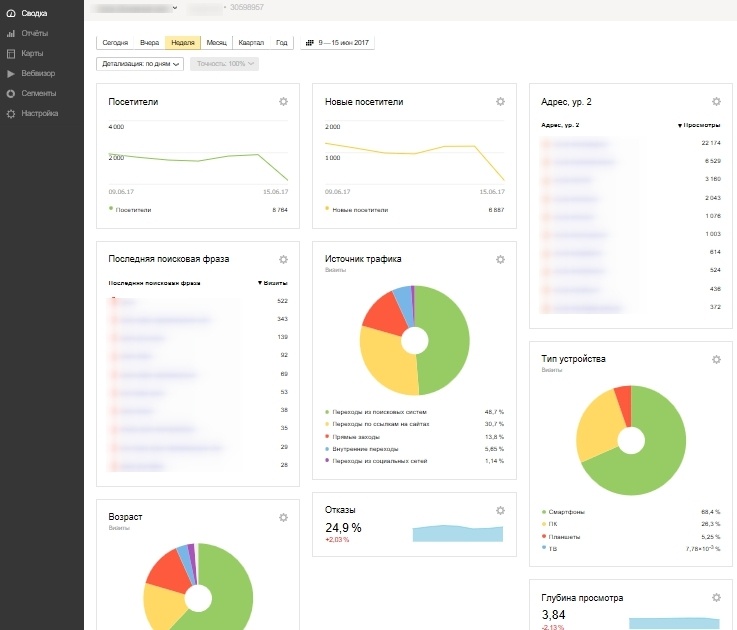The image size is (737, 630).
Task: Click the calendar icon in date range
Action: [310, 43]
